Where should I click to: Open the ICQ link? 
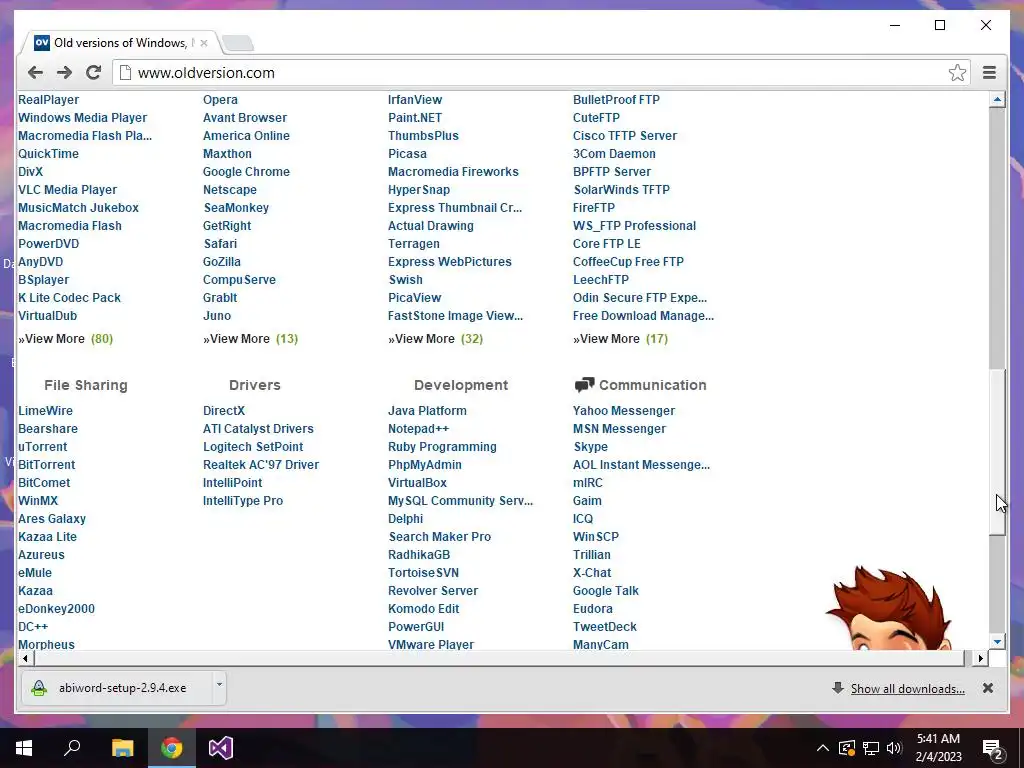click(583, 519)
